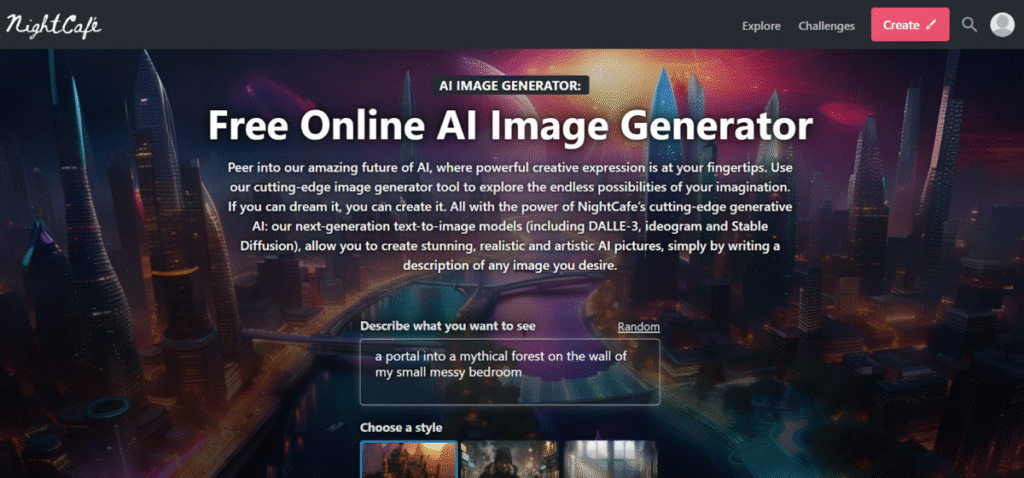Click the Random prompt link
This screenshot has width=1024, height=478.
(x=638, y=327)
